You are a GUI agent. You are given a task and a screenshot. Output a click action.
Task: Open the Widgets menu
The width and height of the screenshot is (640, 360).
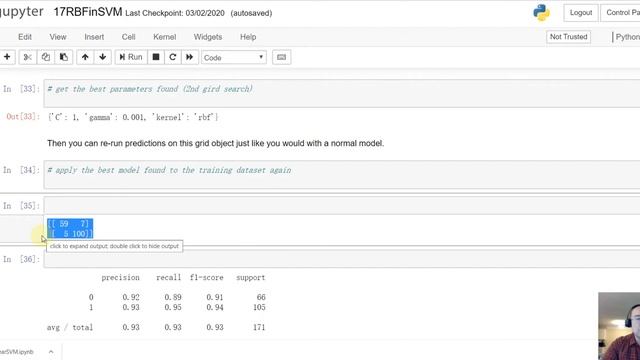point(208,37)
